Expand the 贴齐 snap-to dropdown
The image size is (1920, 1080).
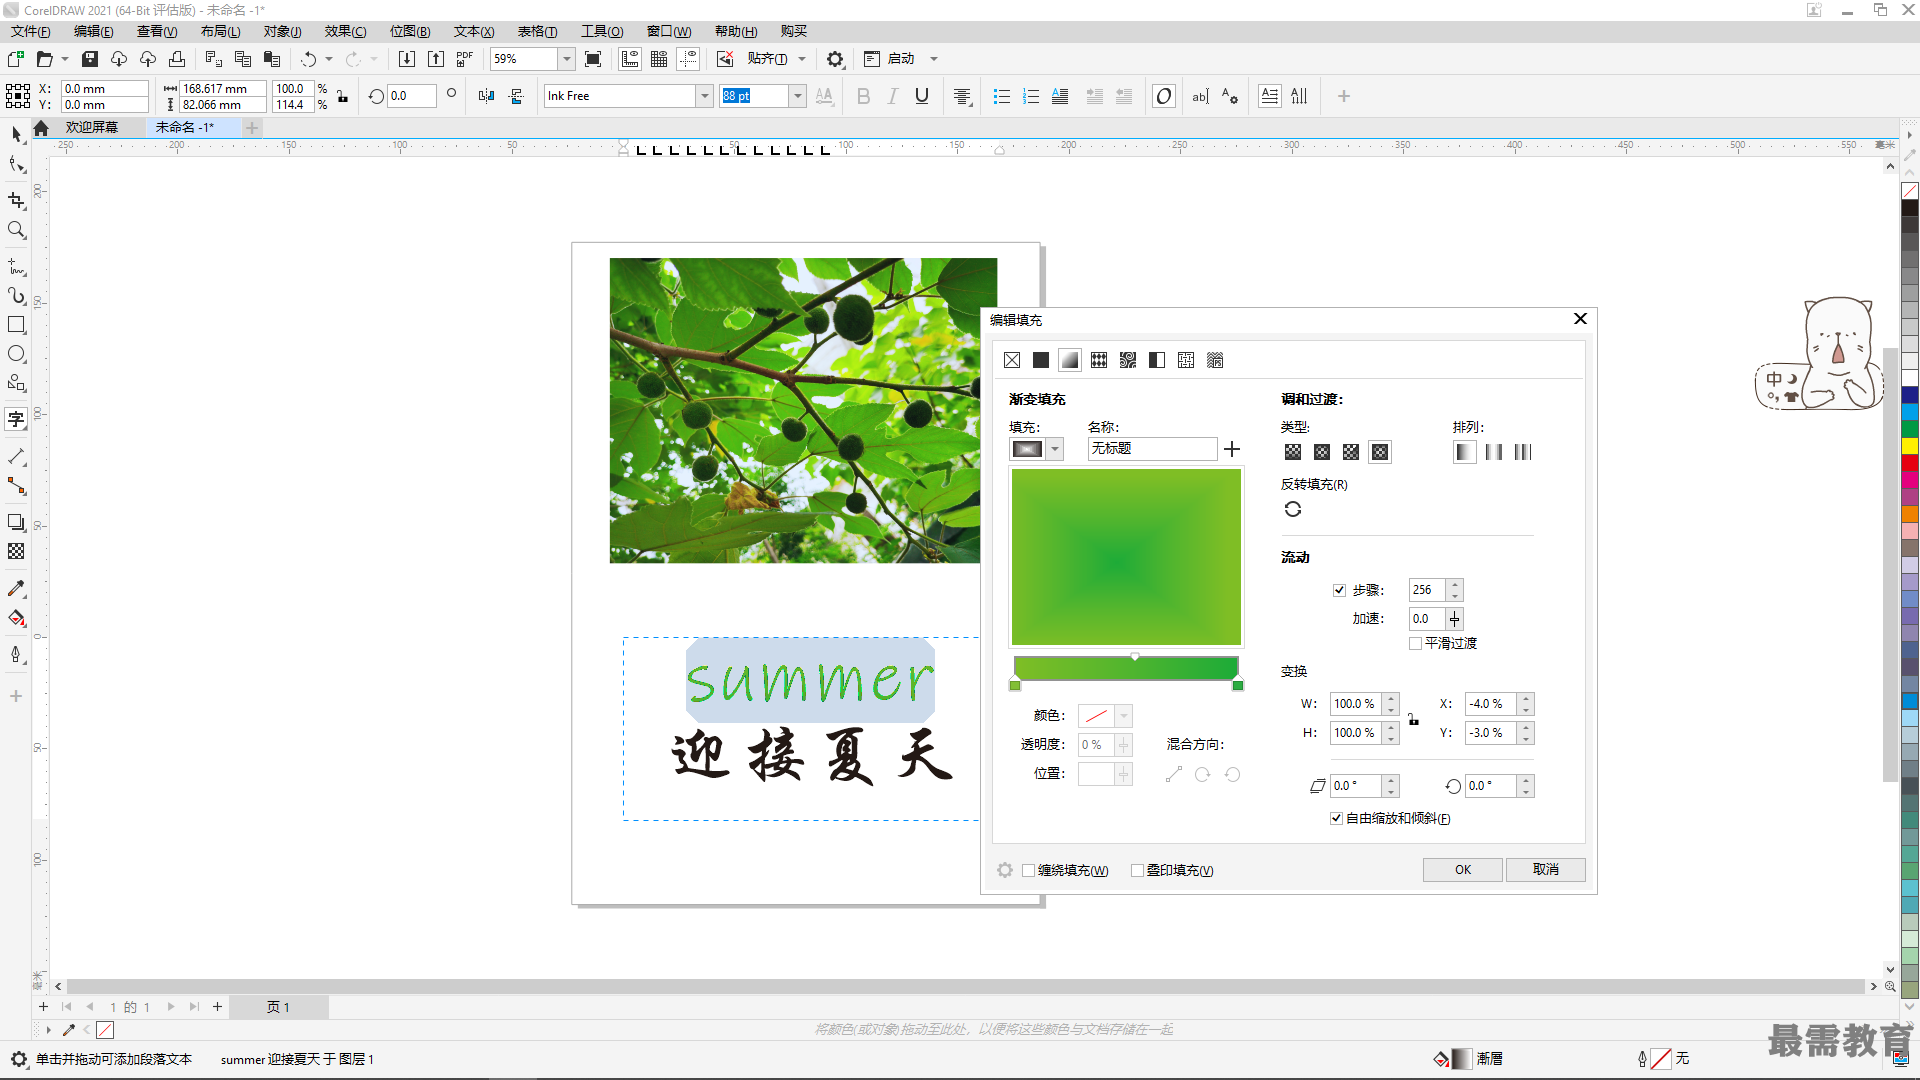(x=802, y=59)
